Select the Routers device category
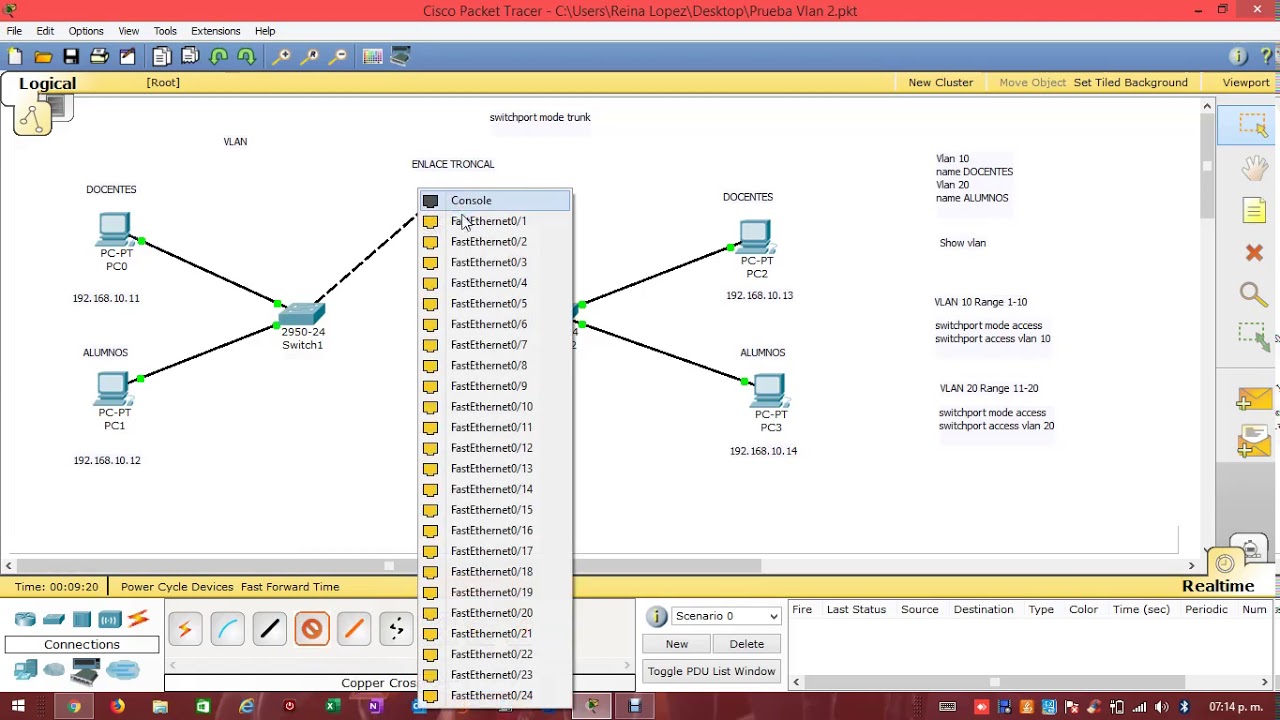 [x=25, y=620]
